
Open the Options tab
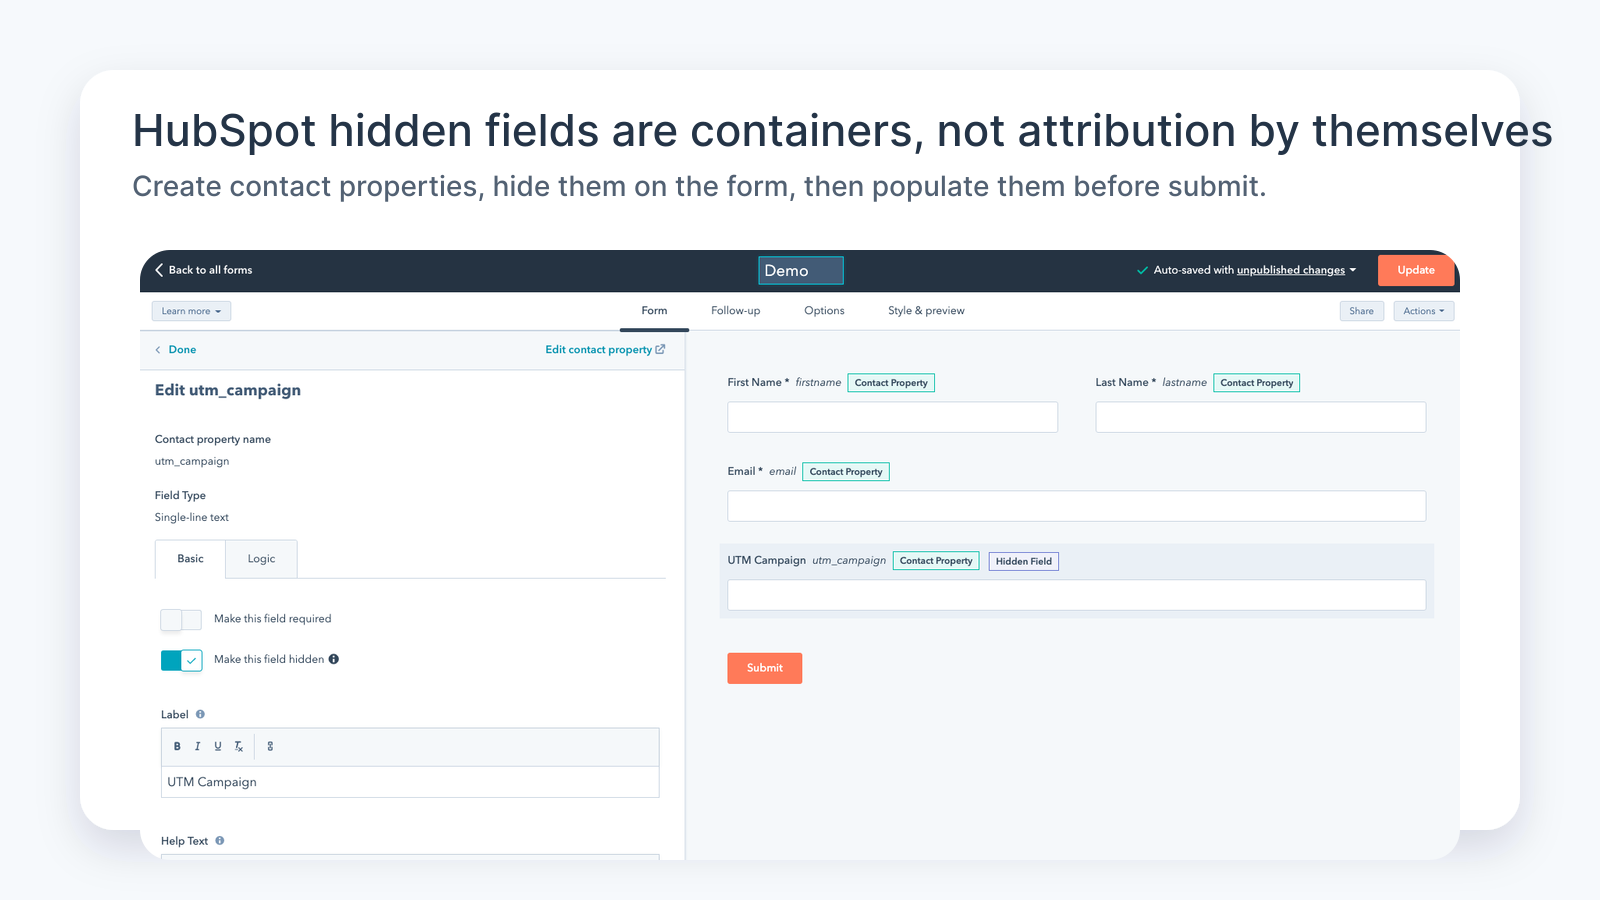coord(824,311)
